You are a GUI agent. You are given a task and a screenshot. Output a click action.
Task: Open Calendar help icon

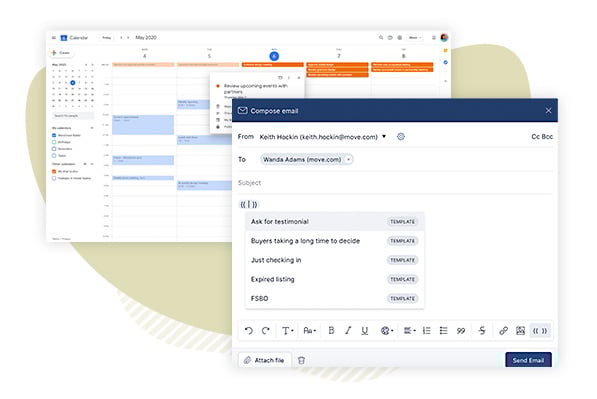point(390,37)
